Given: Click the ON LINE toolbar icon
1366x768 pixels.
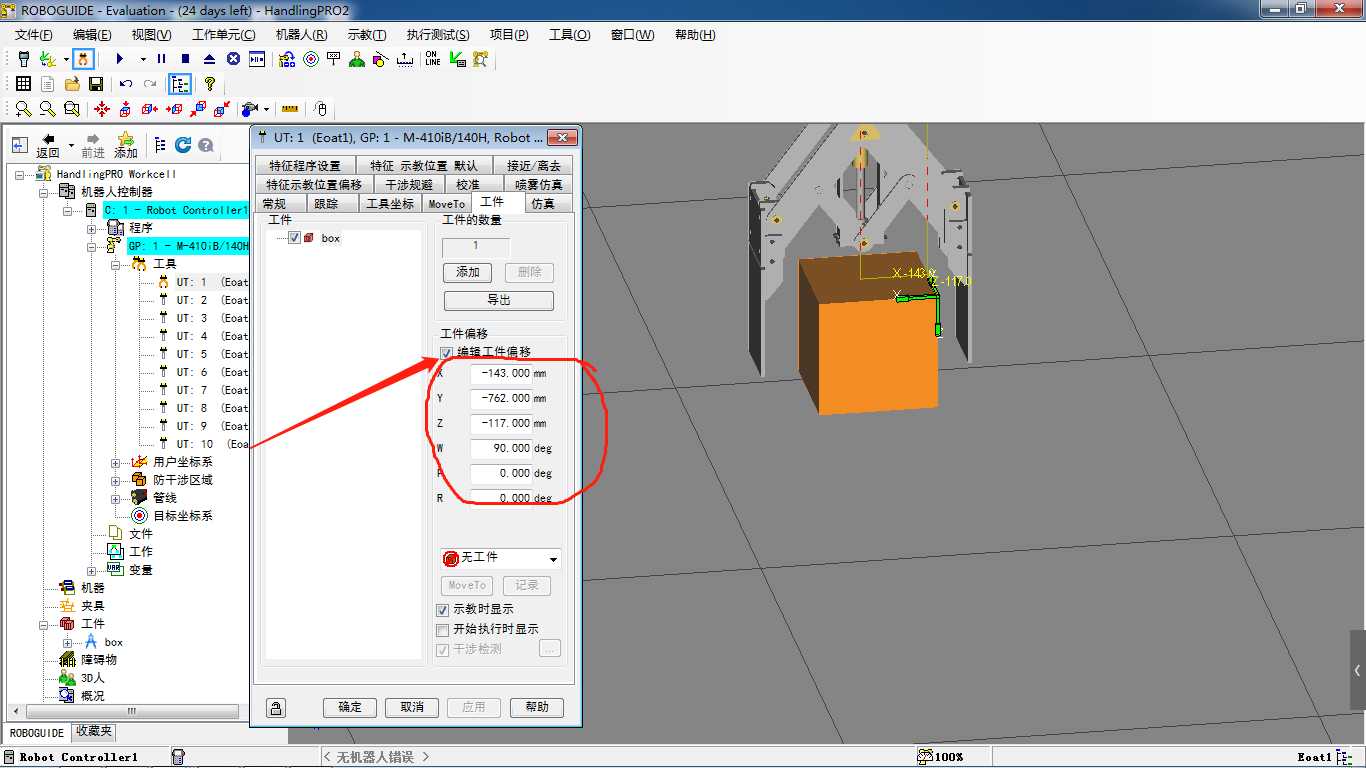Looking at the screenshot, I should (432, 59).
